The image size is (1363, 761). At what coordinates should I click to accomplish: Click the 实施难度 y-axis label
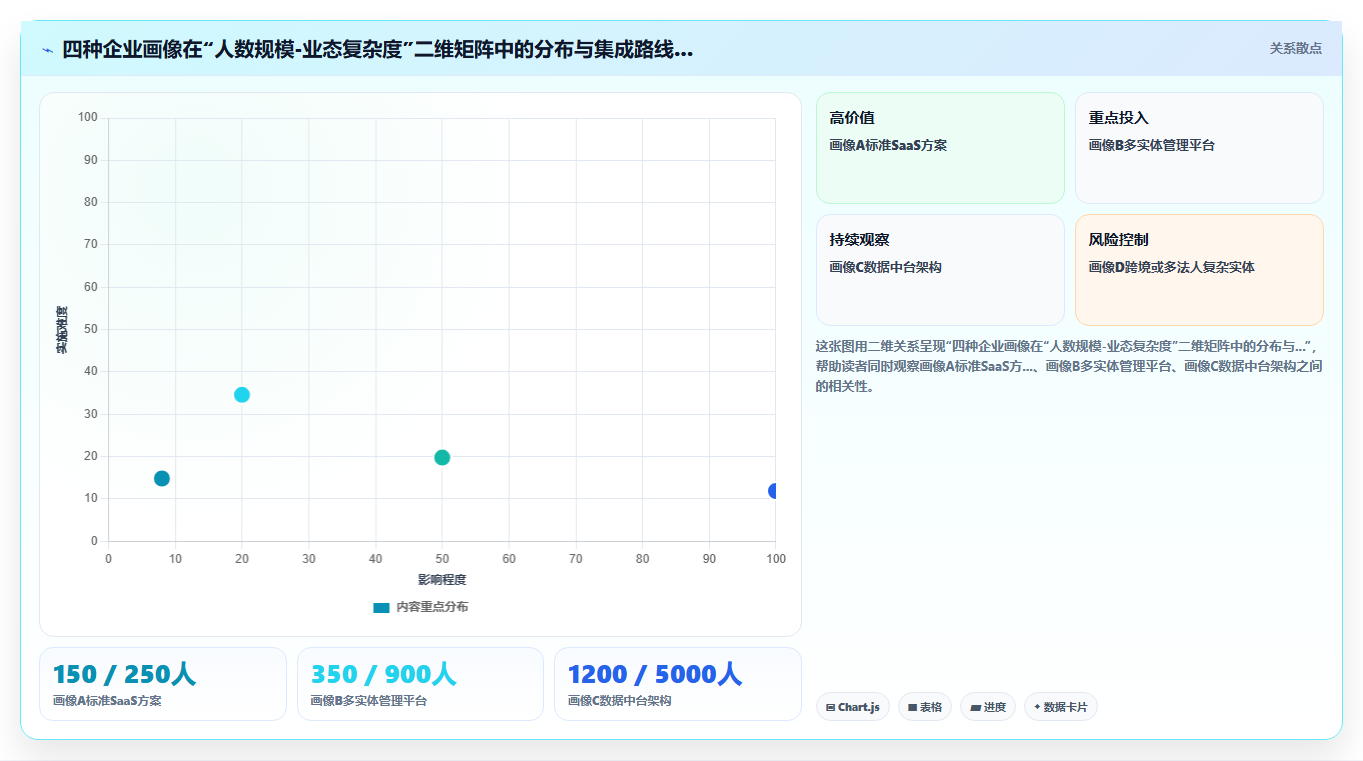[x=62, y=330]
